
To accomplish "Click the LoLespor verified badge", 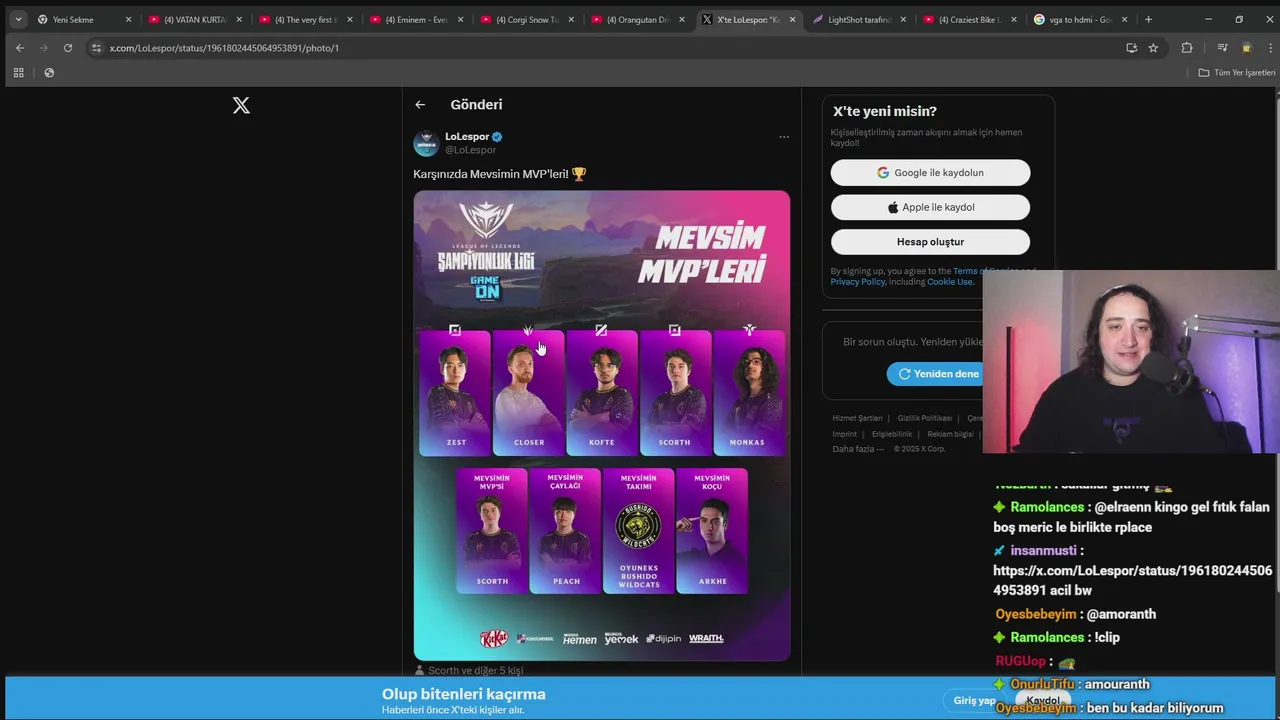I will (497, 136).
